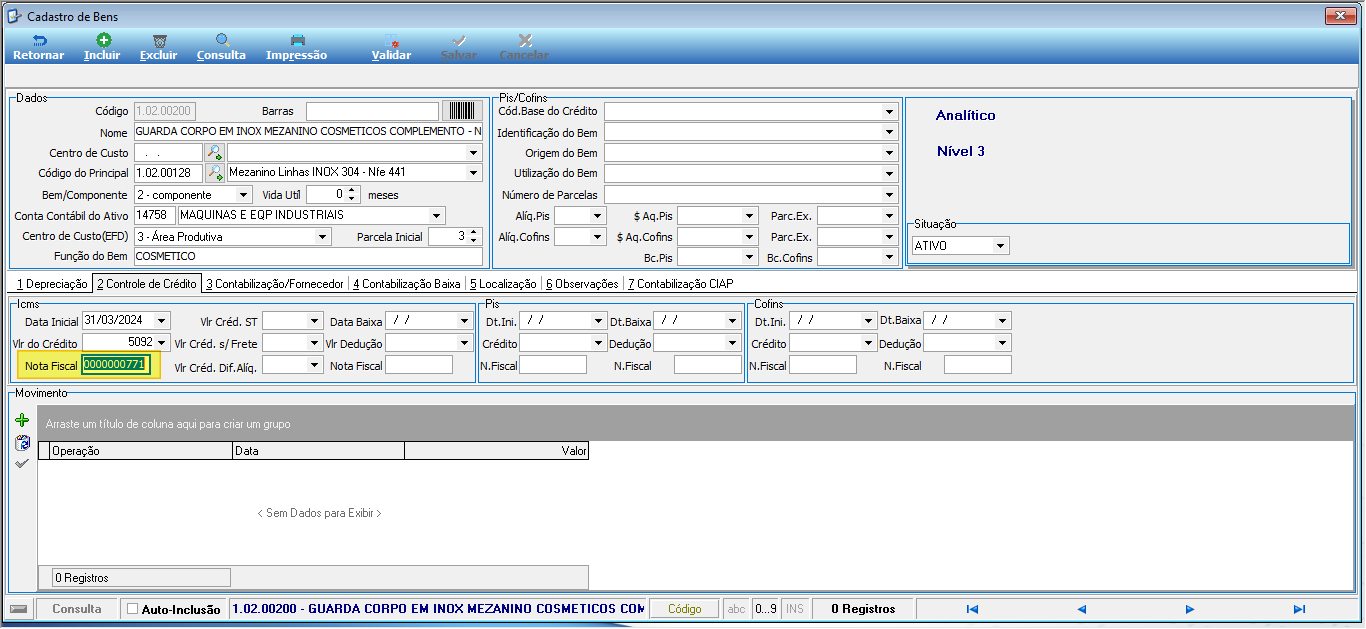The height and width of the screenshot is (629, 1366).
Task: Go to first record navigation arrow
Action: point(972,609)
